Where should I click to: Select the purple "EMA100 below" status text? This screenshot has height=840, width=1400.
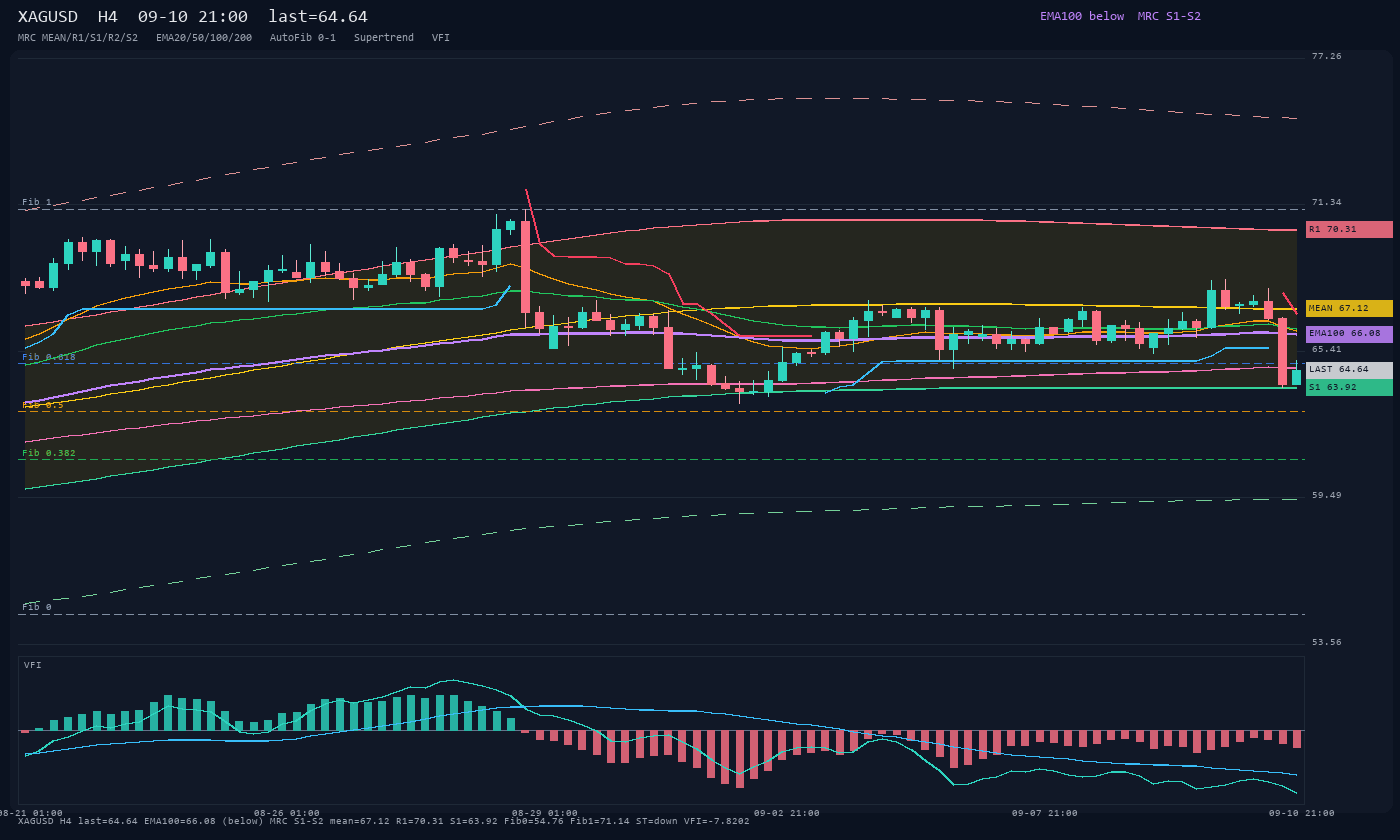click(x=1082, y=16)
